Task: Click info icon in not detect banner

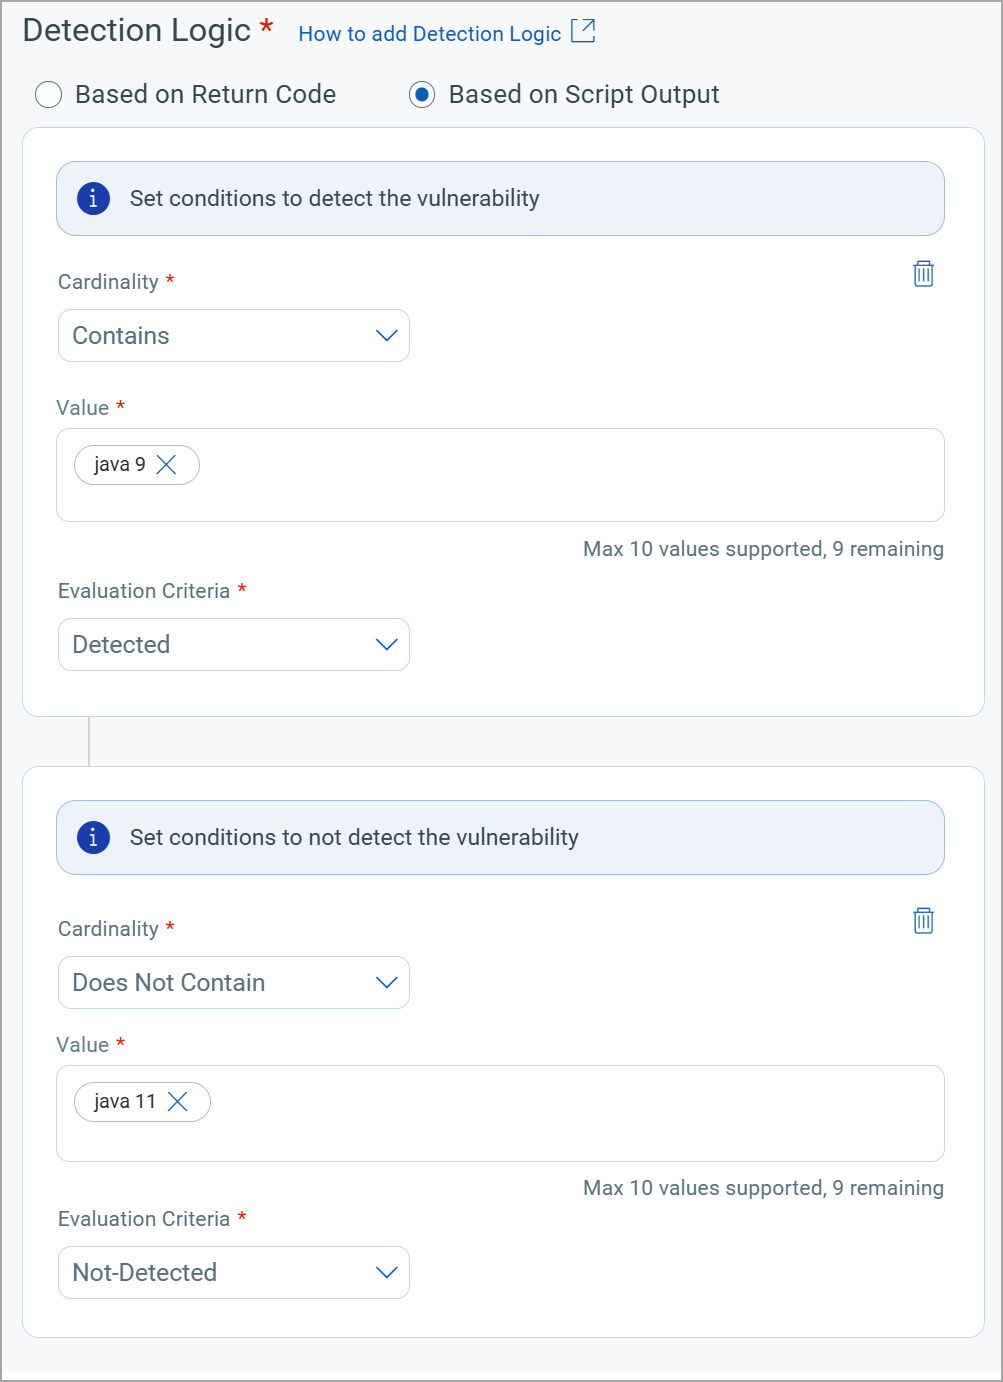Action: [x=93, y=837]
